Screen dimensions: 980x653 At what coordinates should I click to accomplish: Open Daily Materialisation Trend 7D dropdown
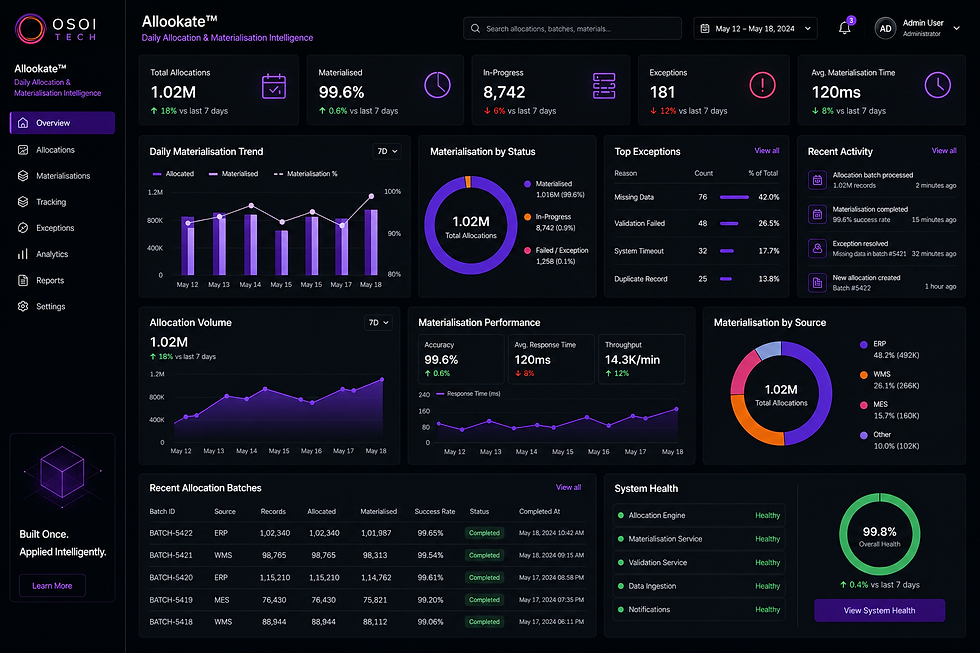point(388,151)
